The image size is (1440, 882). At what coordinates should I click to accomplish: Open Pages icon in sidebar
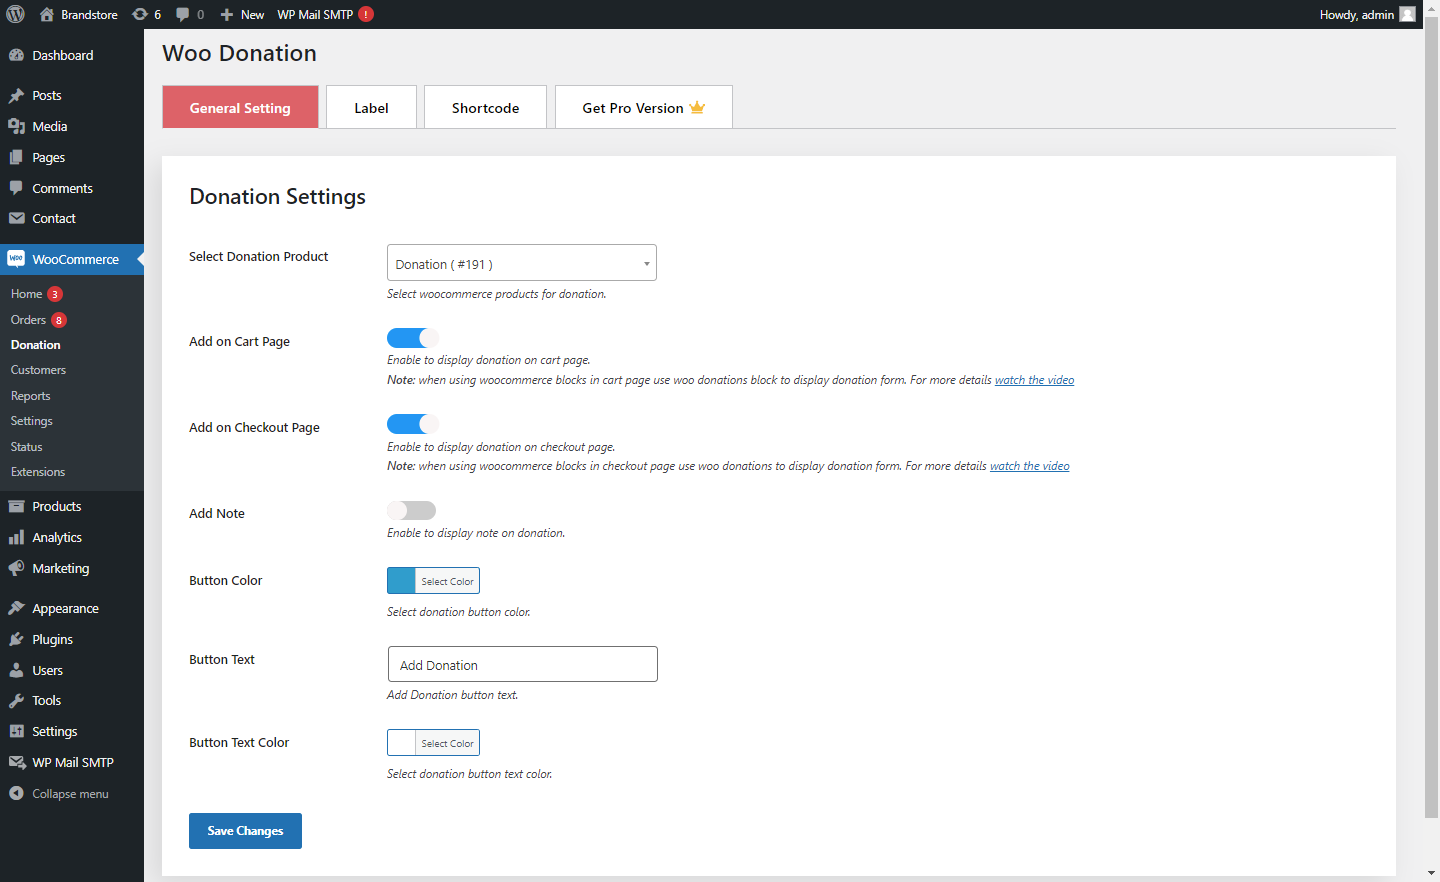click(16, 157)
